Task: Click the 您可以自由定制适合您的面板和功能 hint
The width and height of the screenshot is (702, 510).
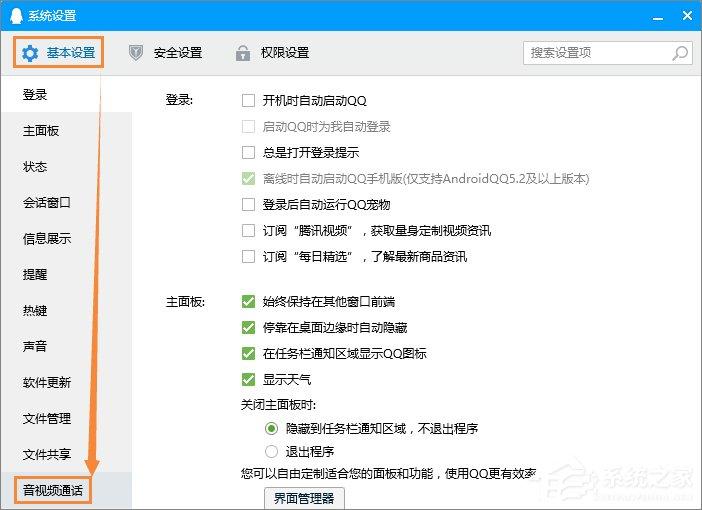Action: click(389, 473)
